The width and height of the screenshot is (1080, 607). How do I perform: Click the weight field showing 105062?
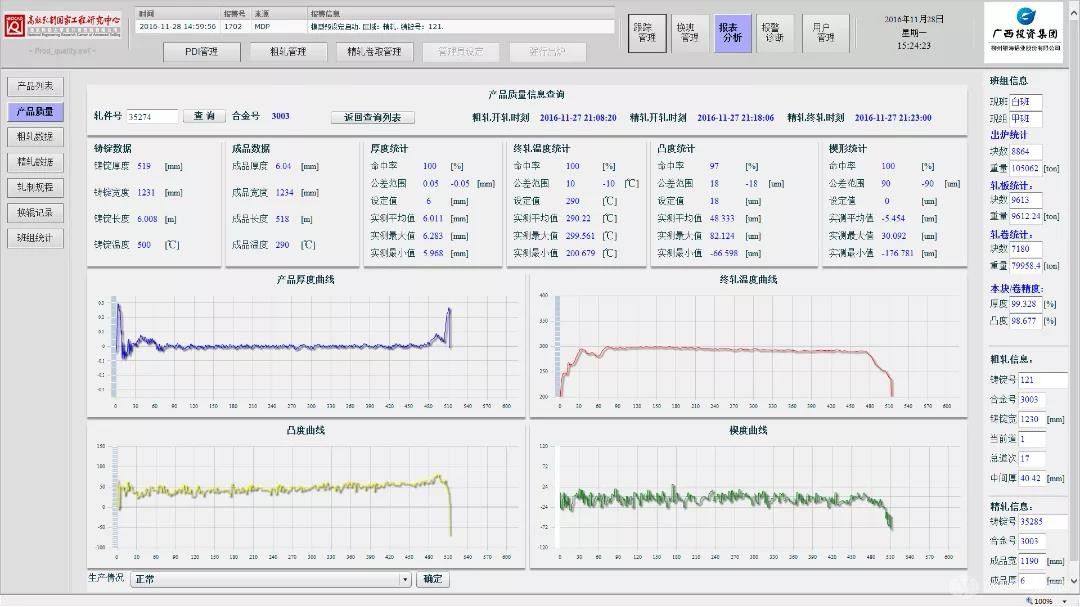click(x=1026, y=168)
